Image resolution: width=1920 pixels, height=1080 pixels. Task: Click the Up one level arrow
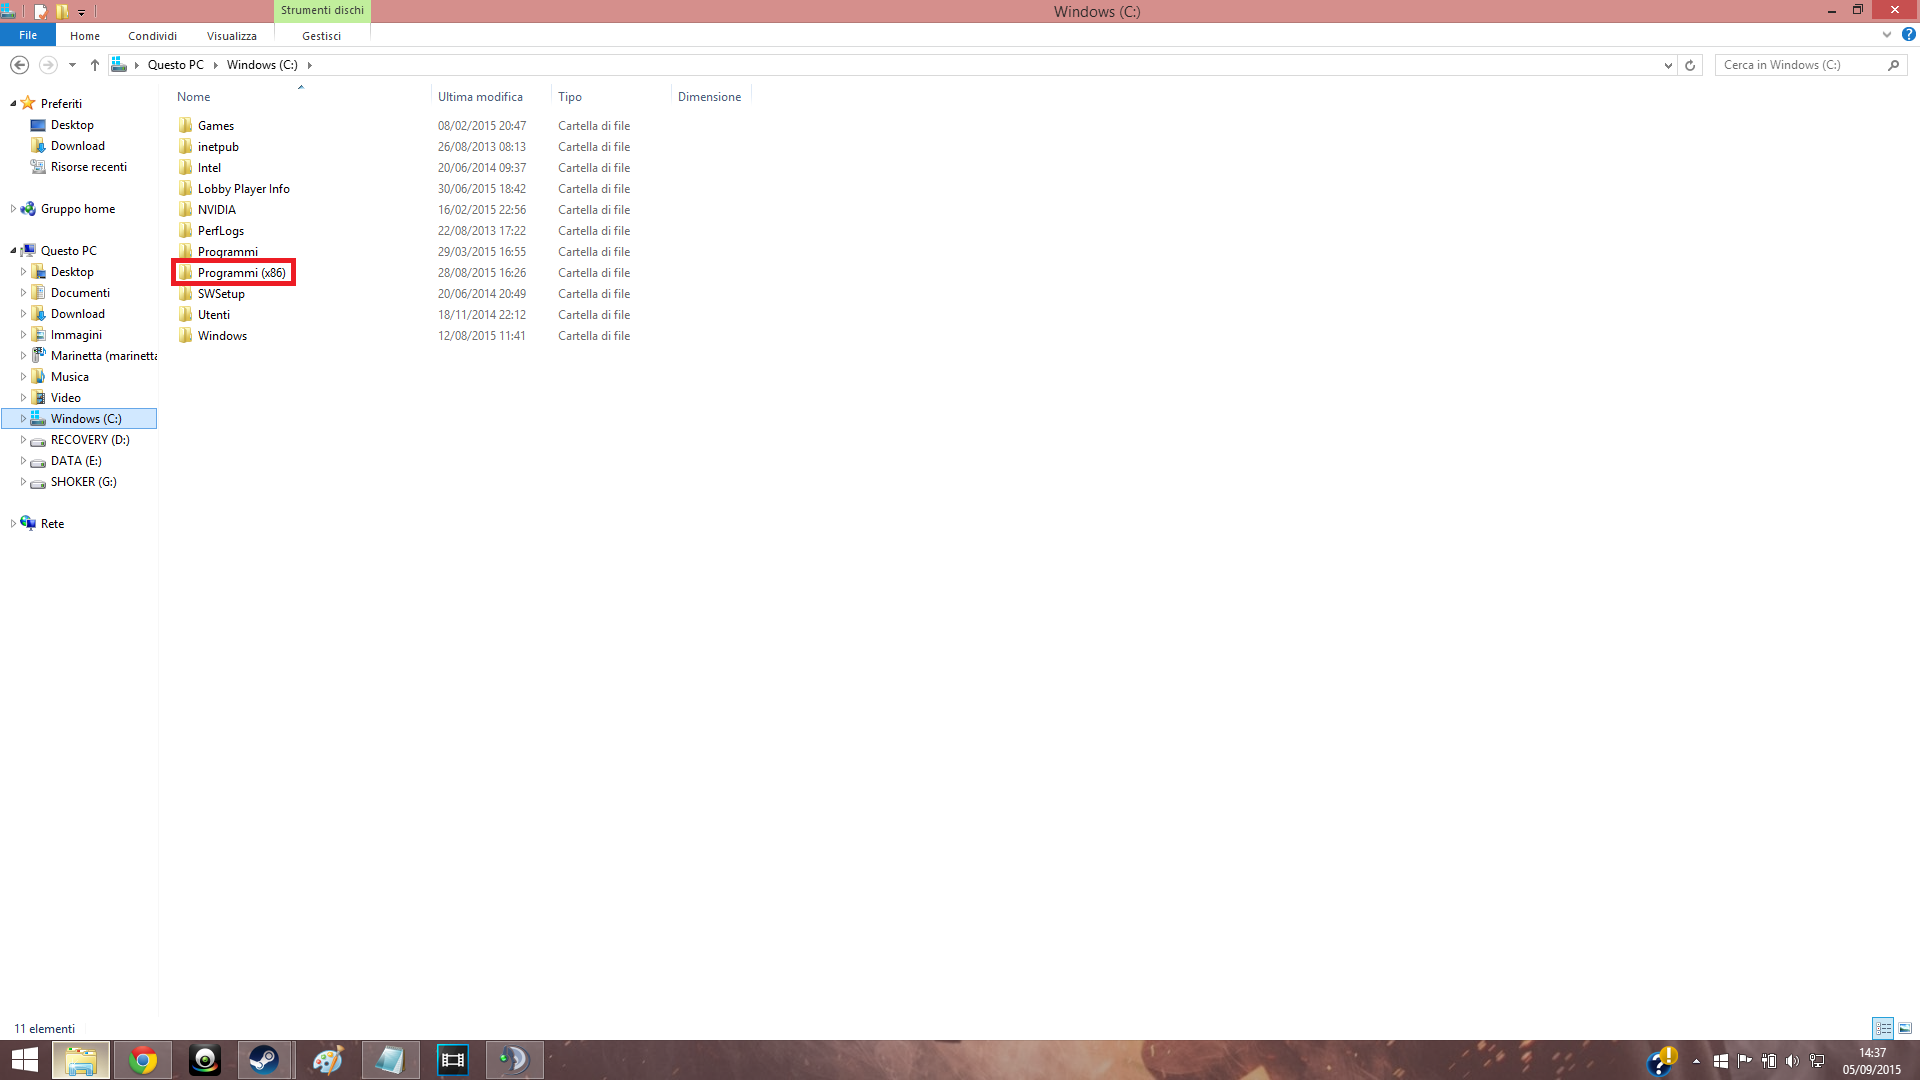pyautogui.click(x=95, y=65)
